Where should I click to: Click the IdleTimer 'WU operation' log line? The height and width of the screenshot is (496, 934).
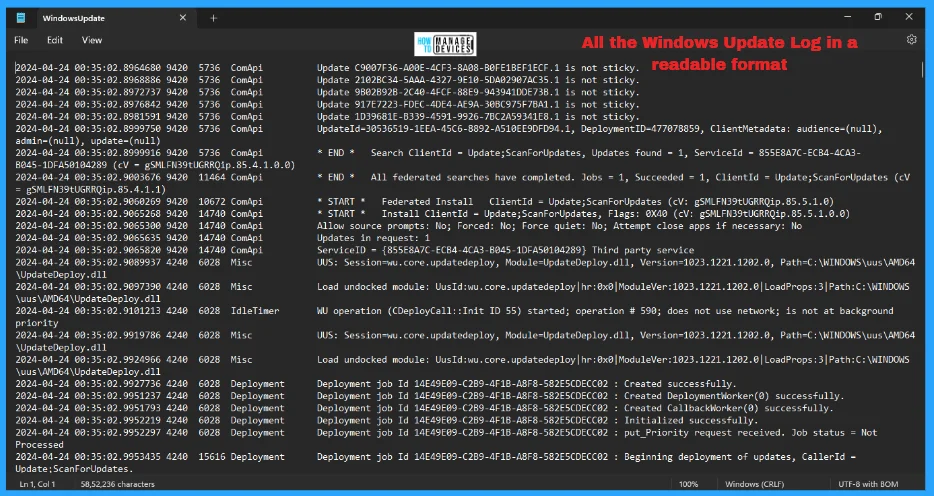(454, 317)
